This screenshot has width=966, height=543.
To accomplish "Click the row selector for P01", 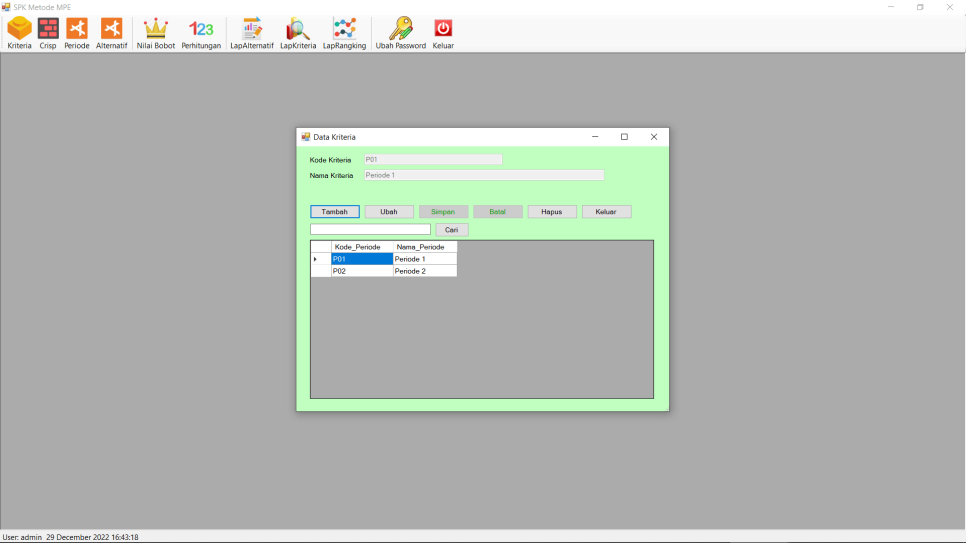I will [321, 259].
